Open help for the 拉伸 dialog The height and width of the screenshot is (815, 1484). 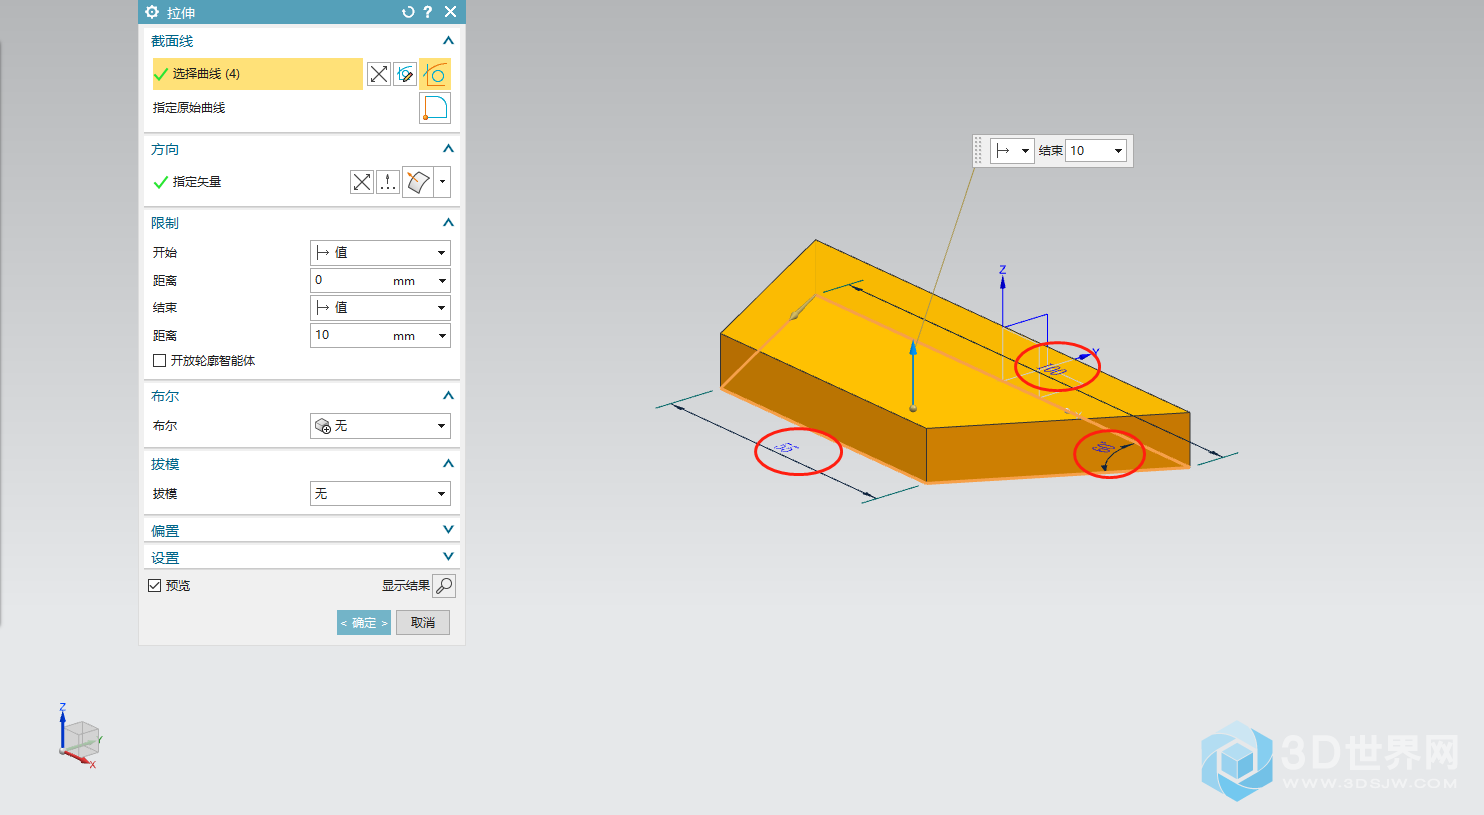coord(428,12)
